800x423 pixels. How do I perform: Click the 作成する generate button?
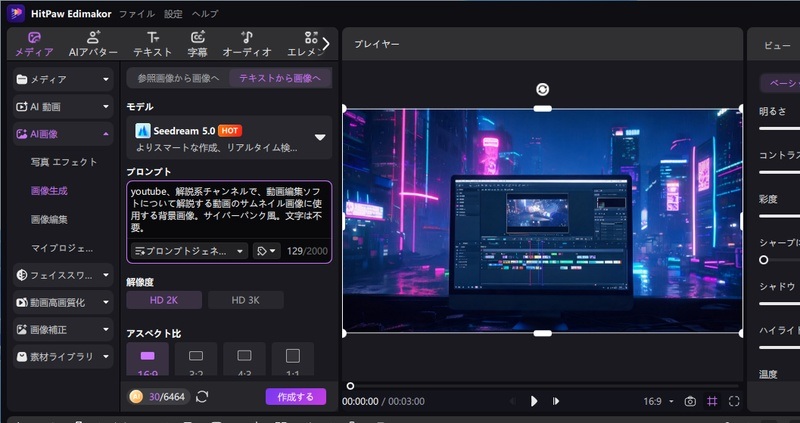[x=295, y=396]
